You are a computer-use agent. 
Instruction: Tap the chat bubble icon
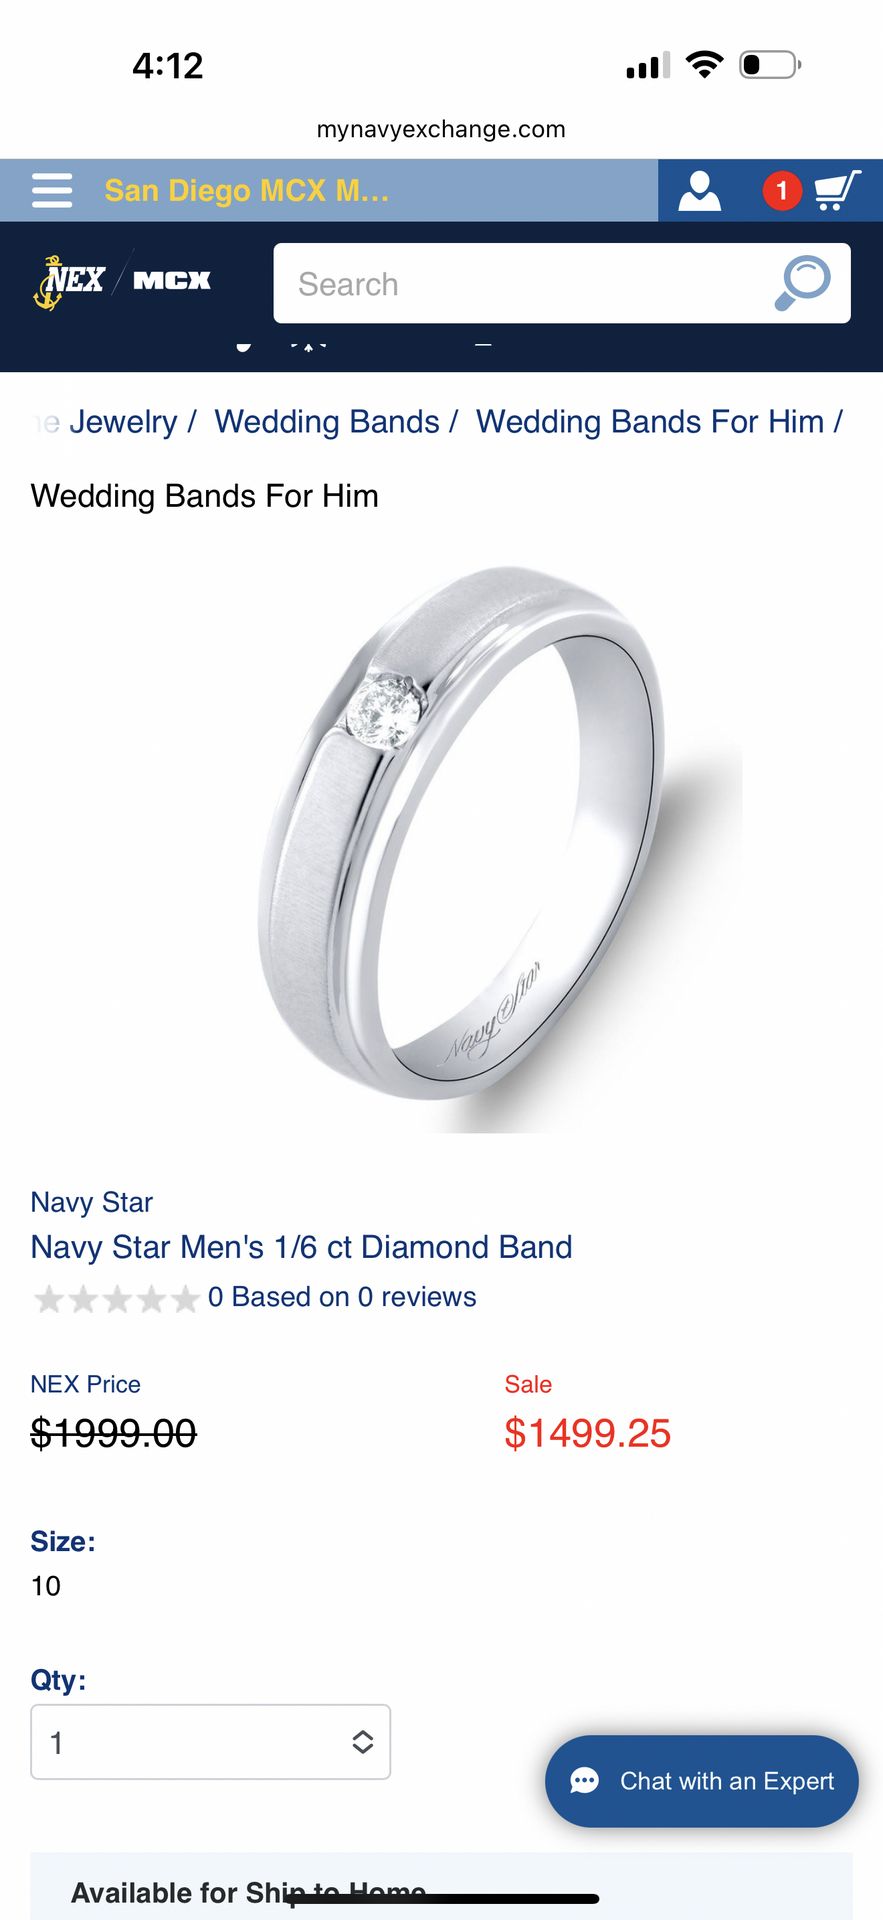coord(585,1781)
